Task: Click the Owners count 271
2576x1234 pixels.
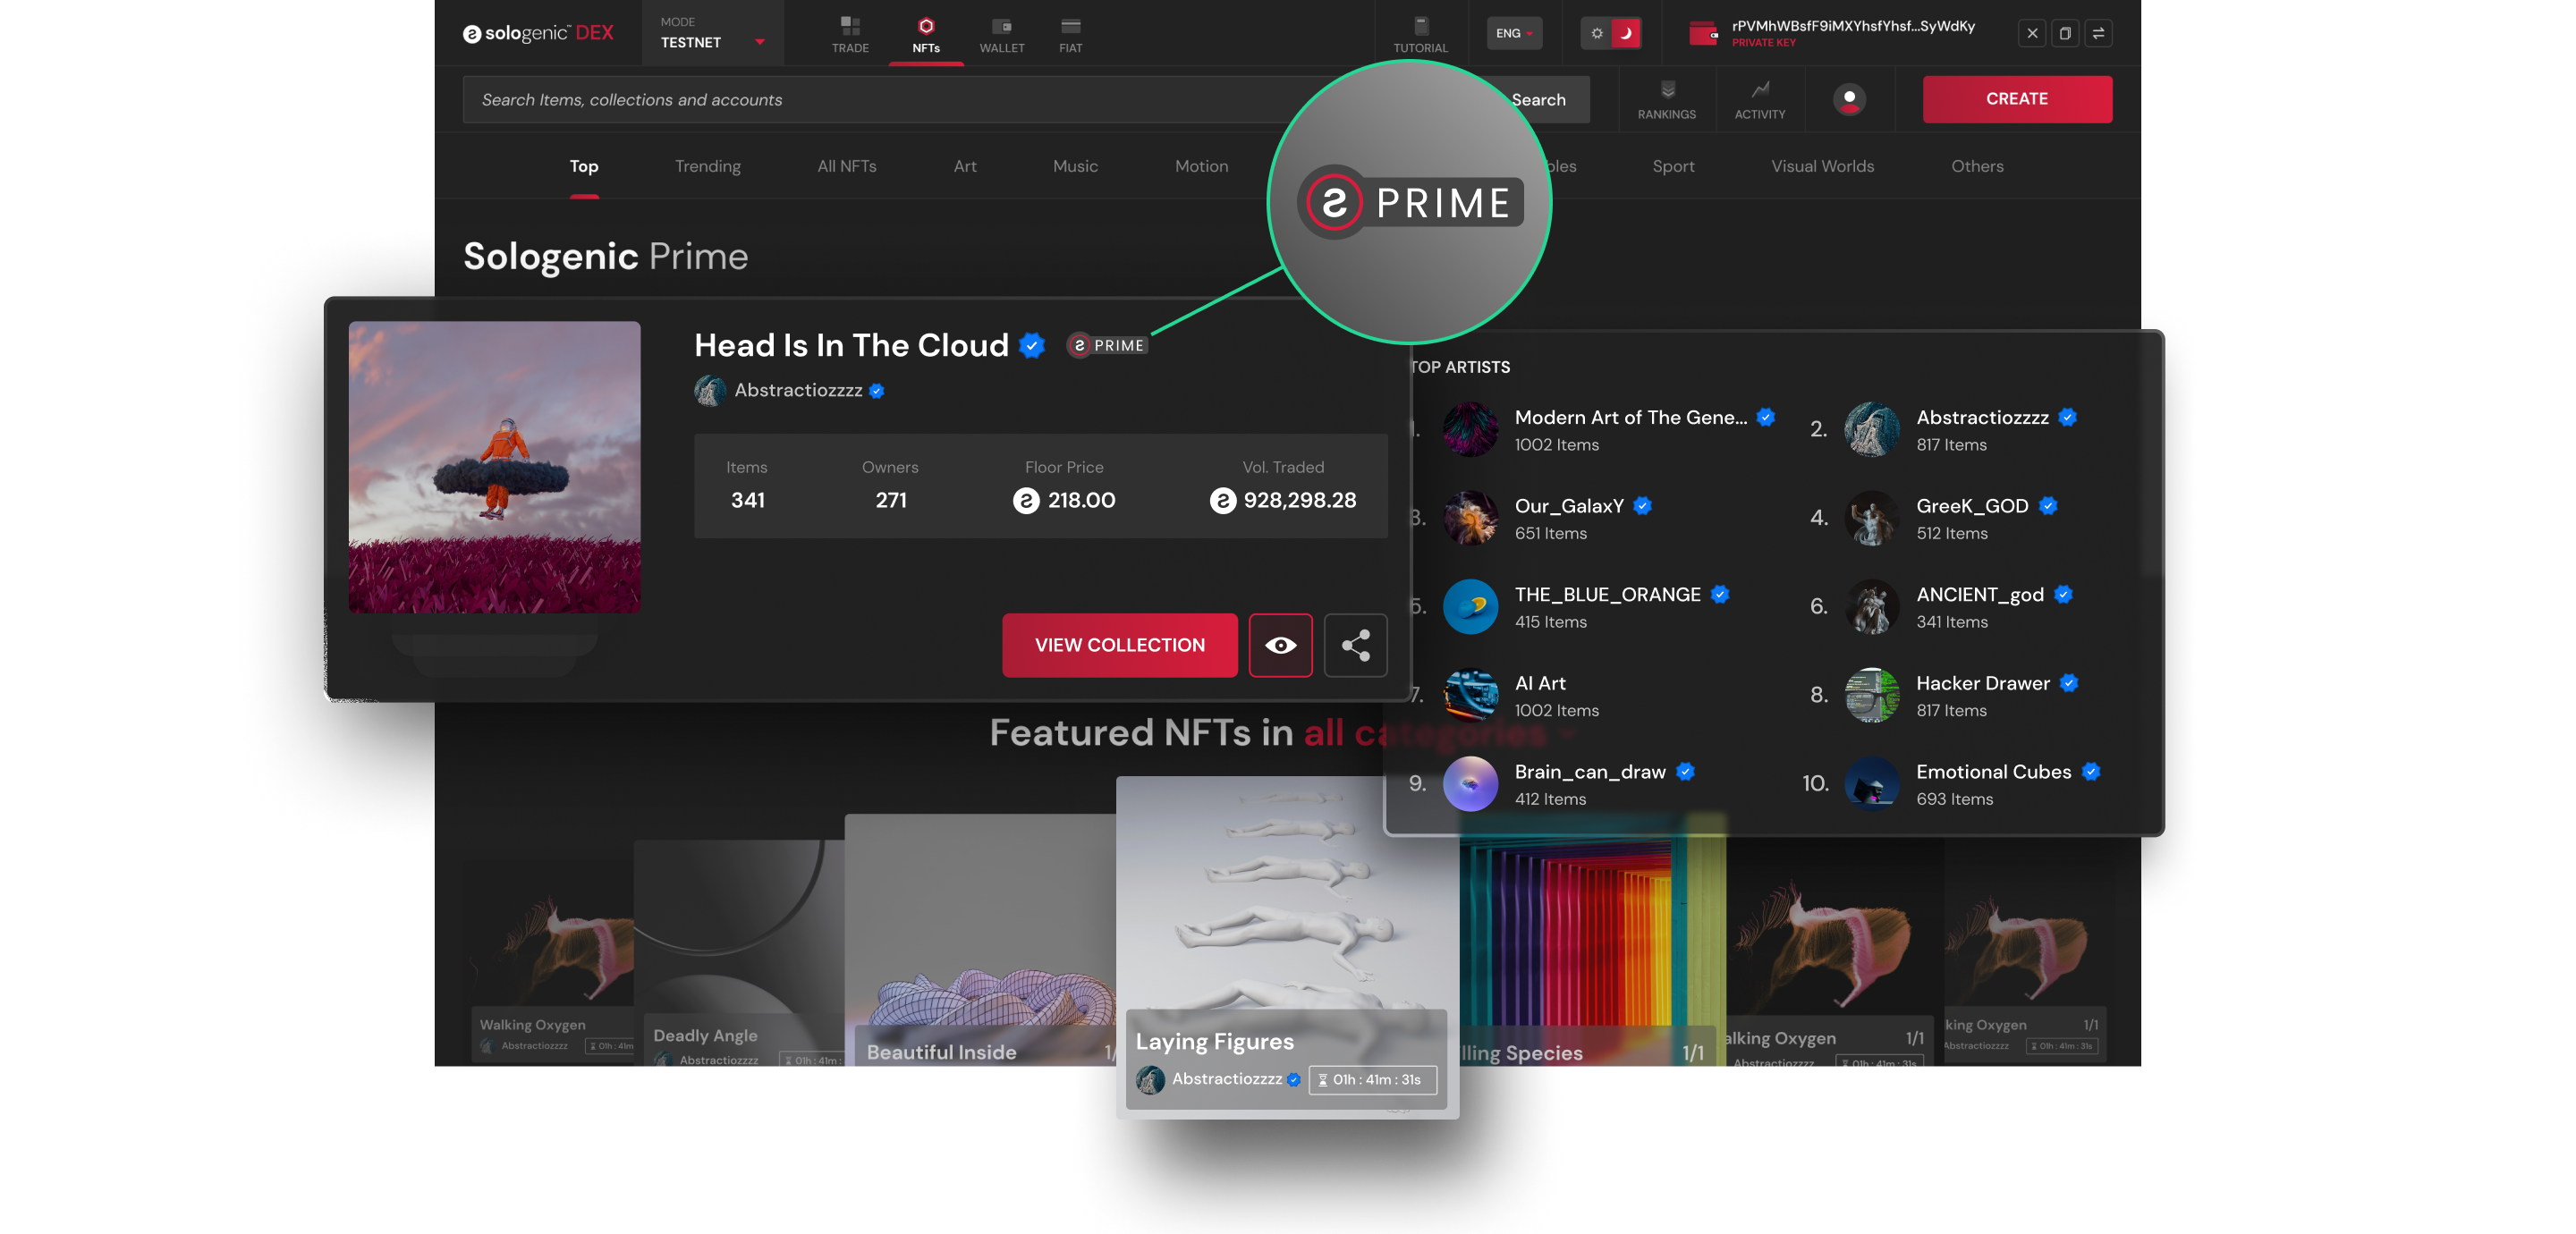Action: pyautogui.click(x=890, y=500)
